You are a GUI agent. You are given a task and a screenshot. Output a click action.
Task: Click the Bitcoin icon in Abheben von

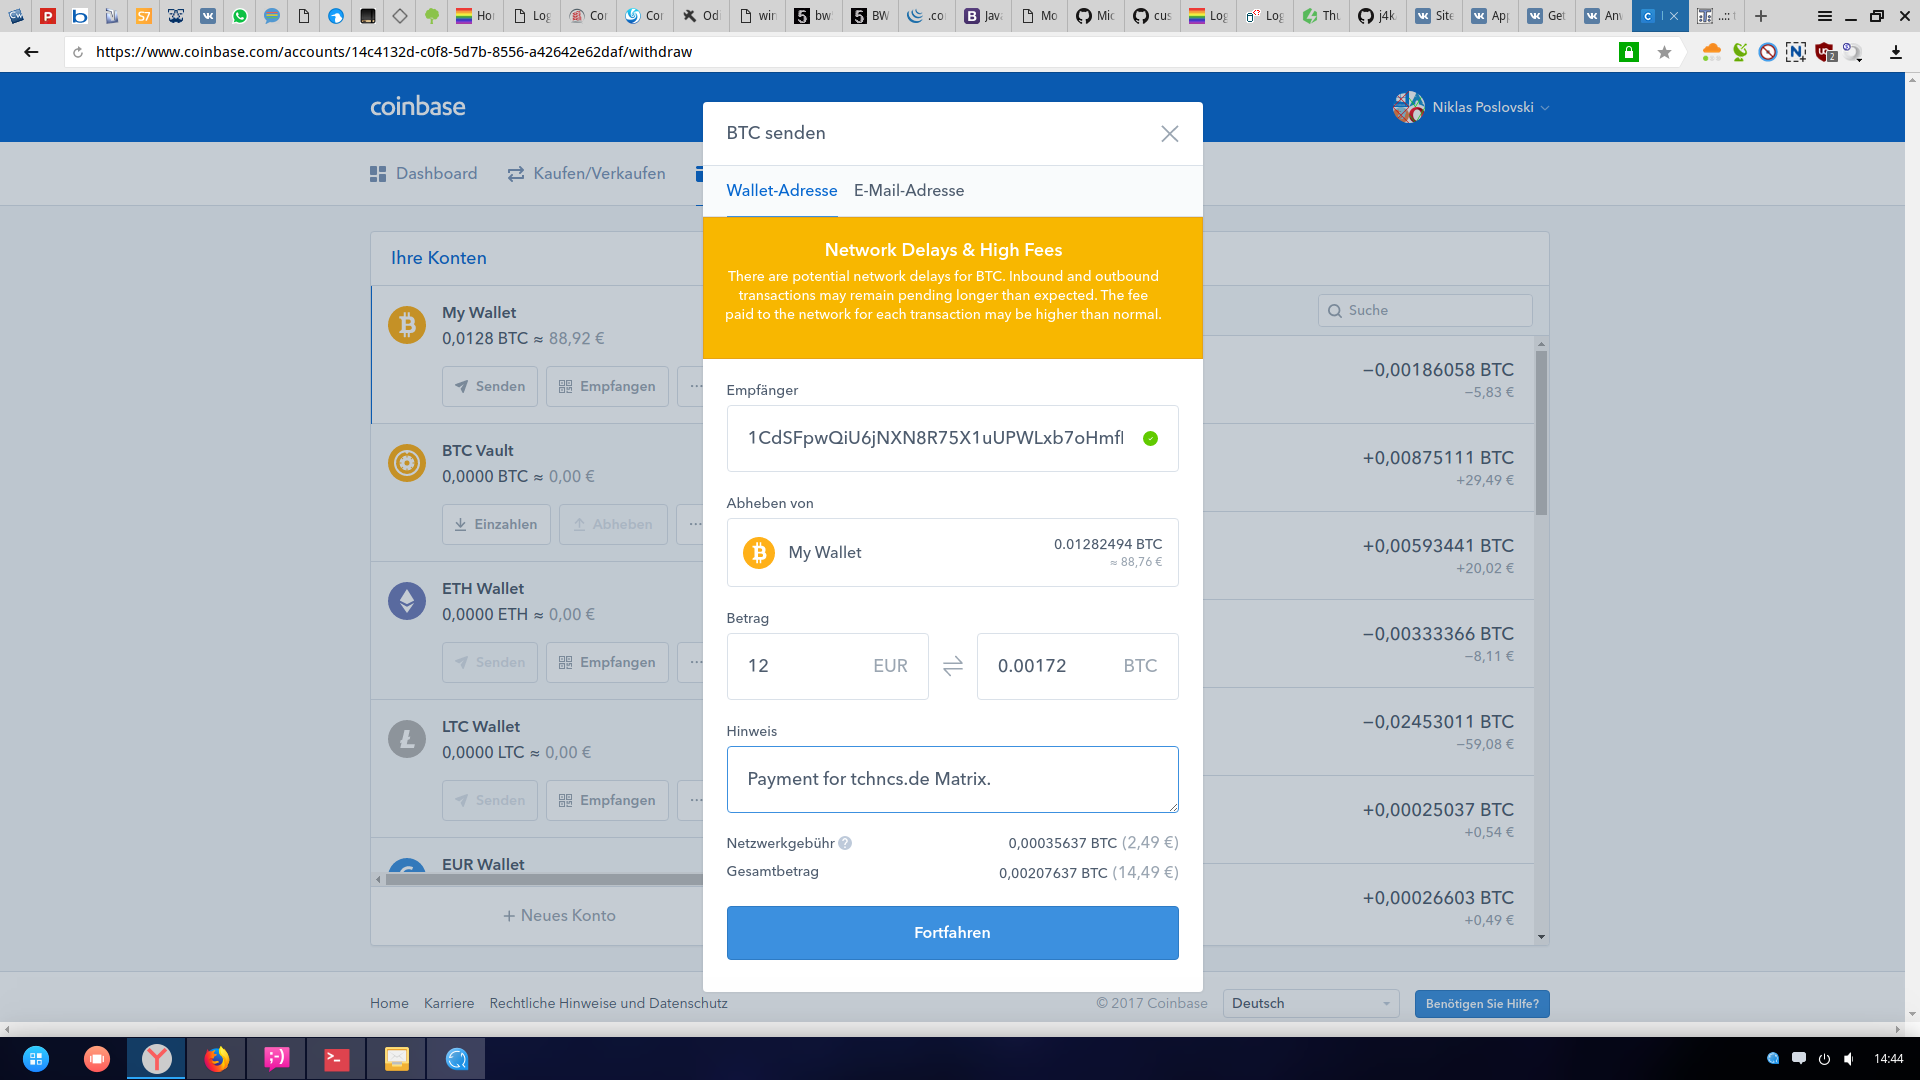click(758, 553)
